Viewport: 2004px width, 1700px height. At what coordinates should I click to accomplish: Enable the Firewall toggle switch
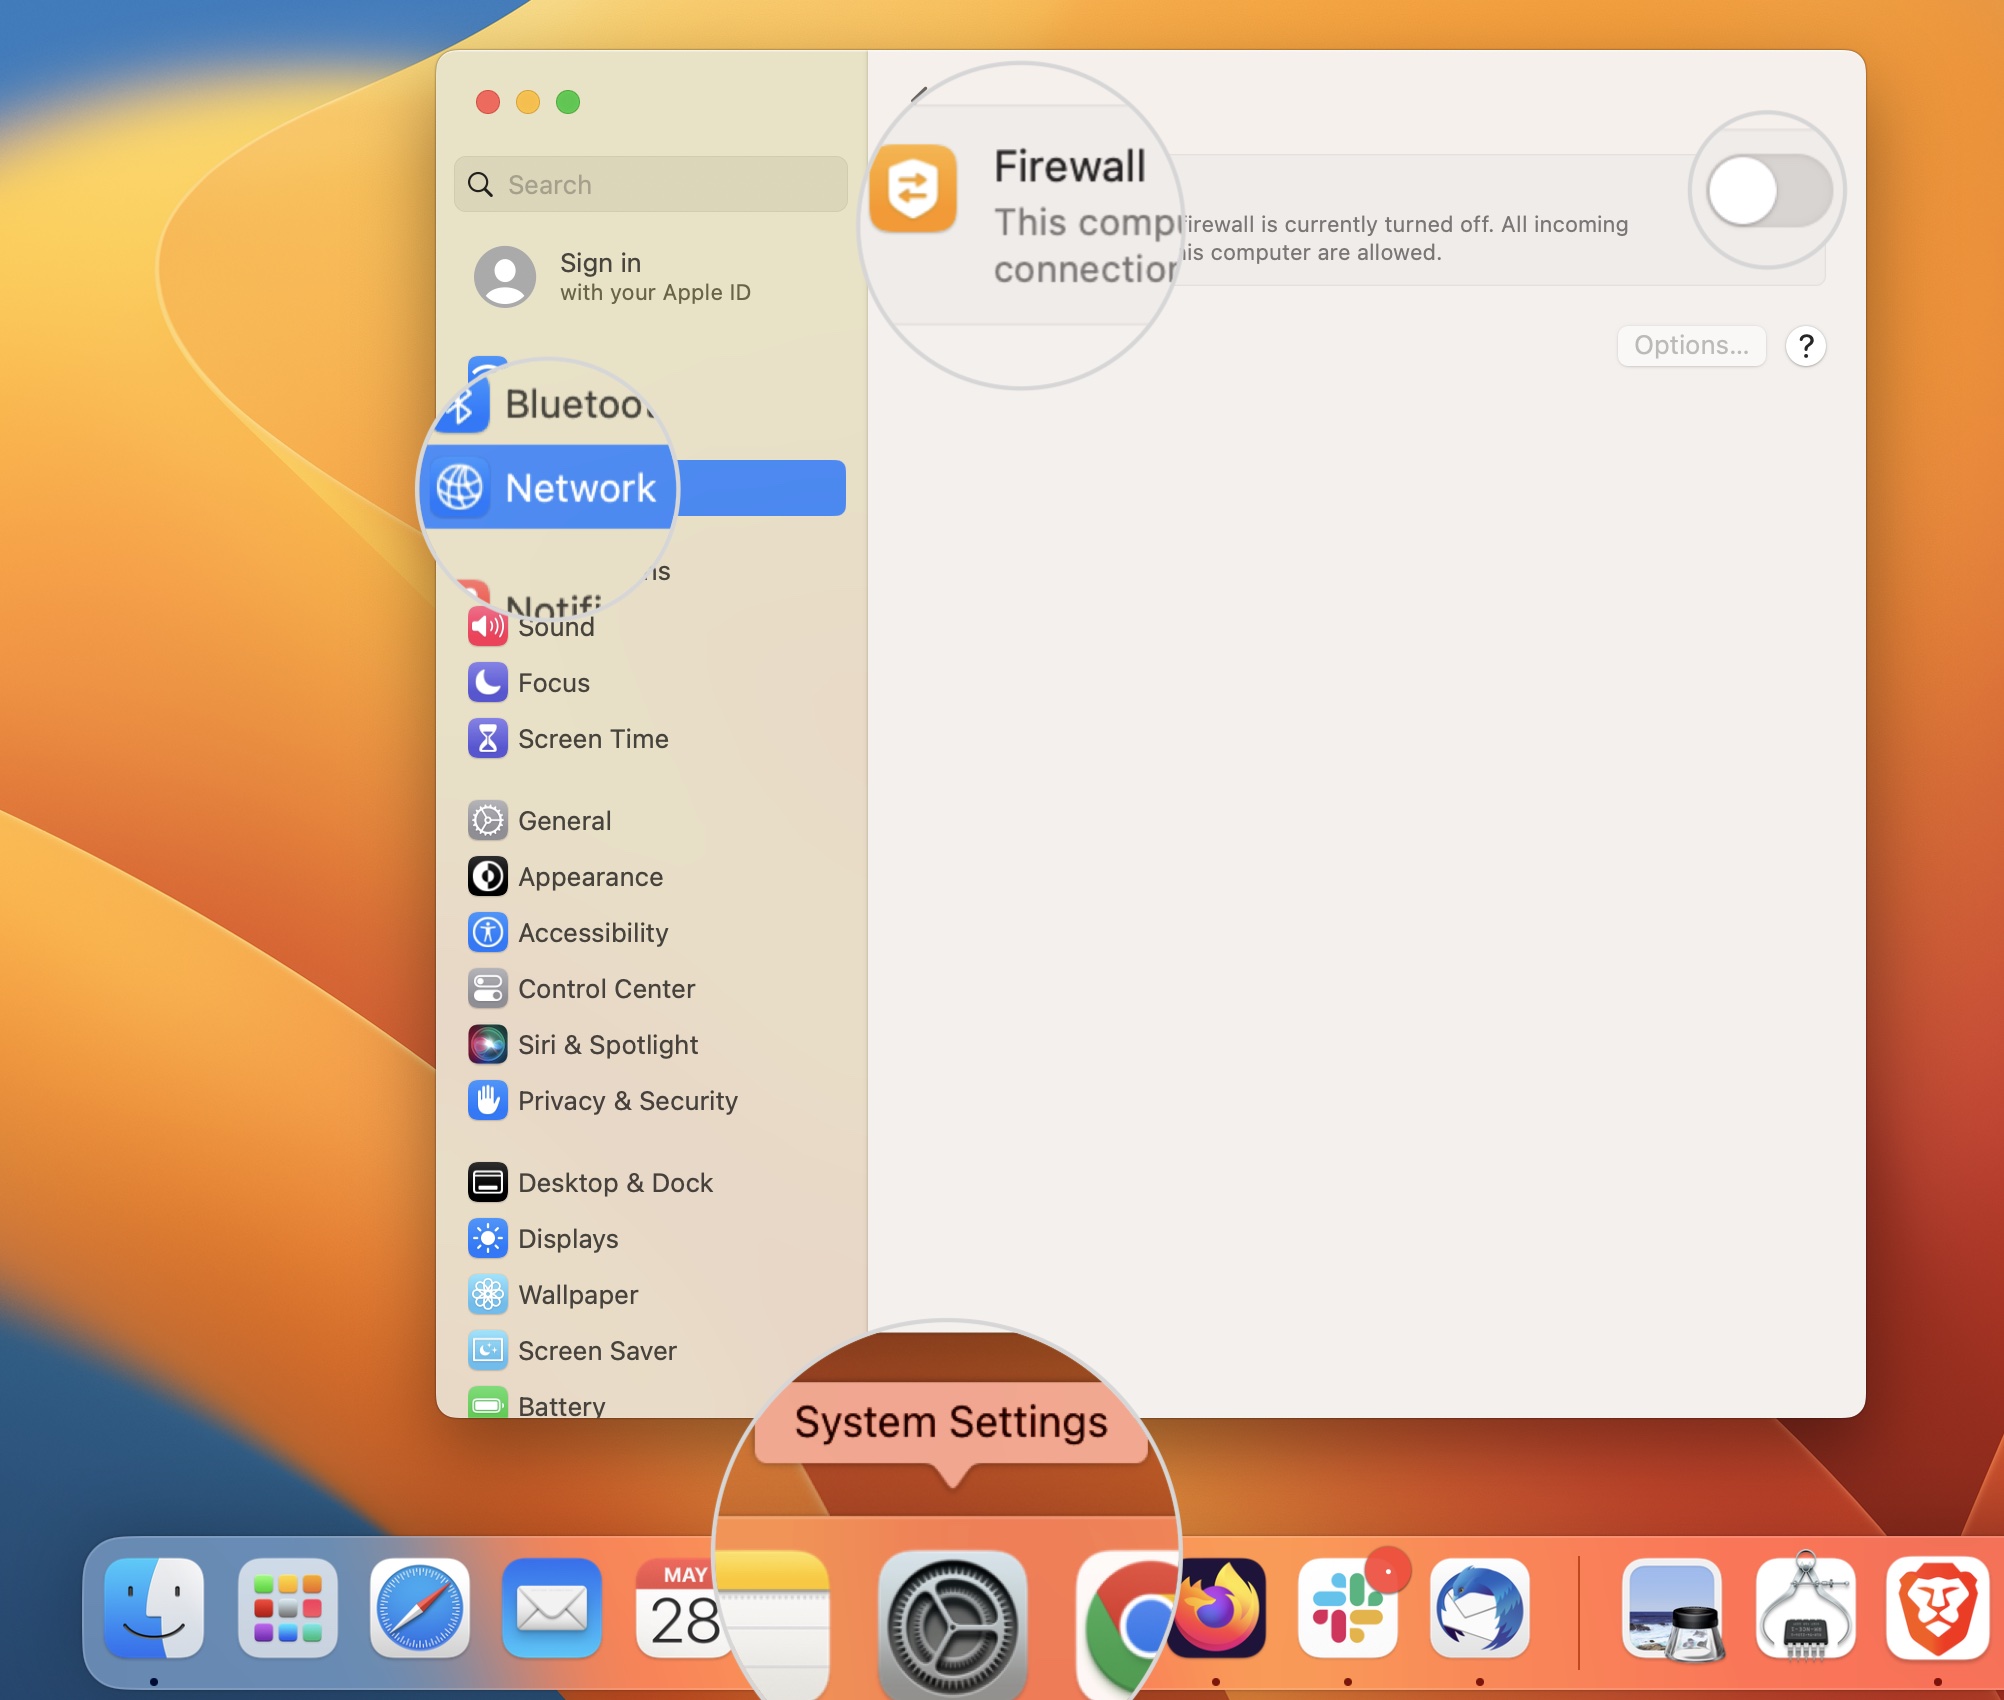(1766, 191)
